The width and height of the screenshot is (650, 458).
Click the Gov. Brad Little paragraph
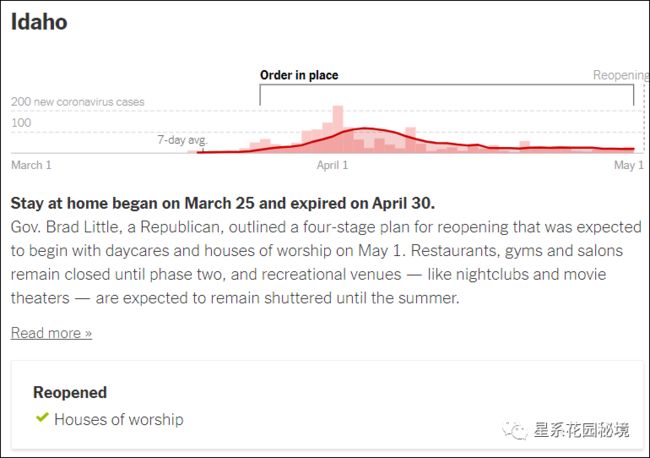pos(326,262)
